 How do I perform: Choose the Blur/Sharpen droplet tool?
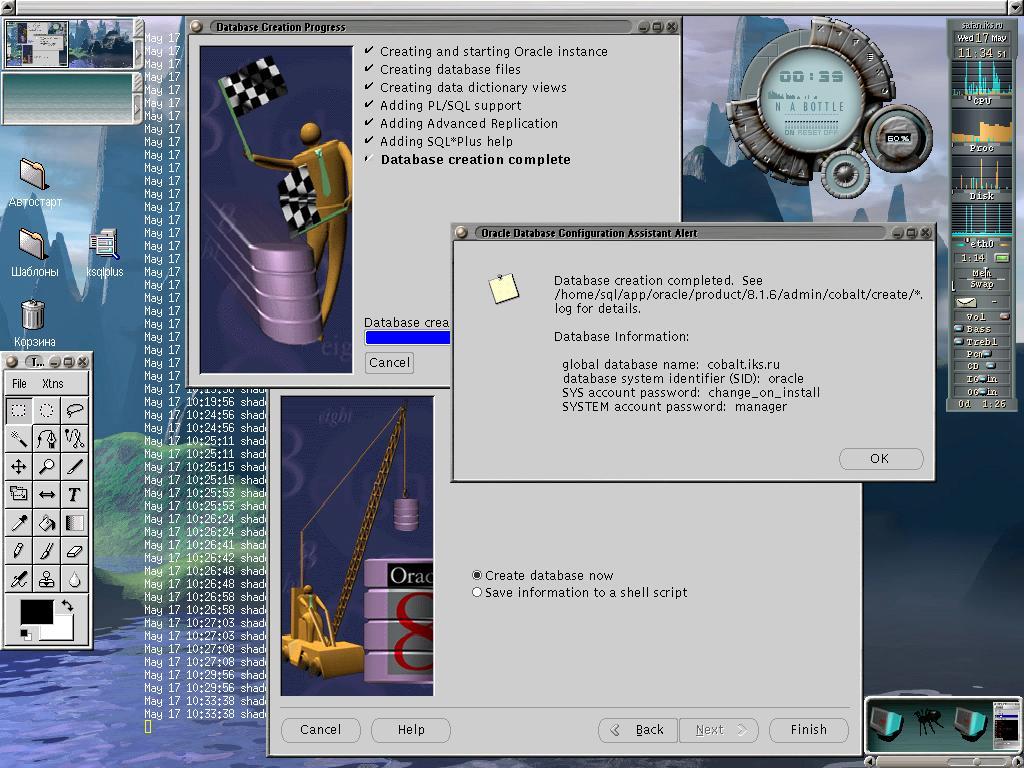coord(74,579)
